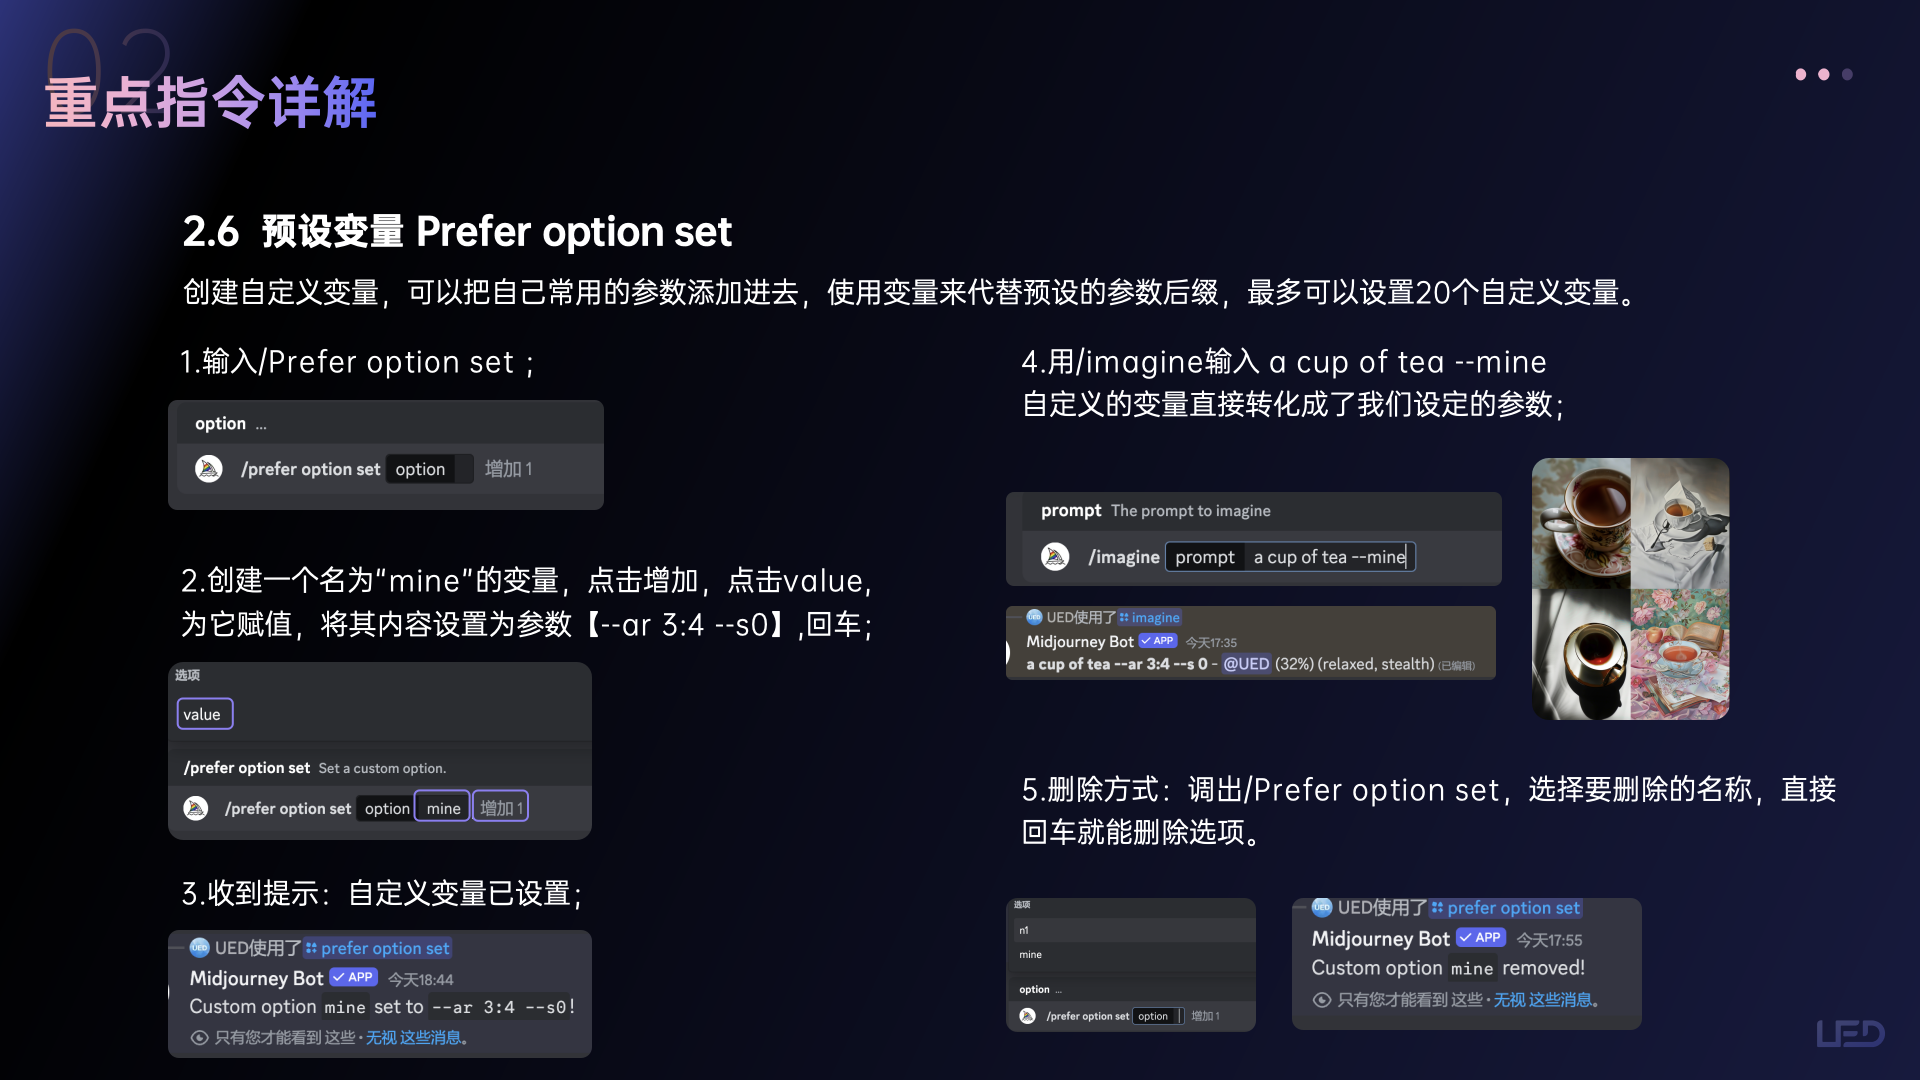Viewport: 1920px width, 1080px height.
Task: Click the eye icon beside the 18:44 message's visibility note
Action: coord(199,1038)
